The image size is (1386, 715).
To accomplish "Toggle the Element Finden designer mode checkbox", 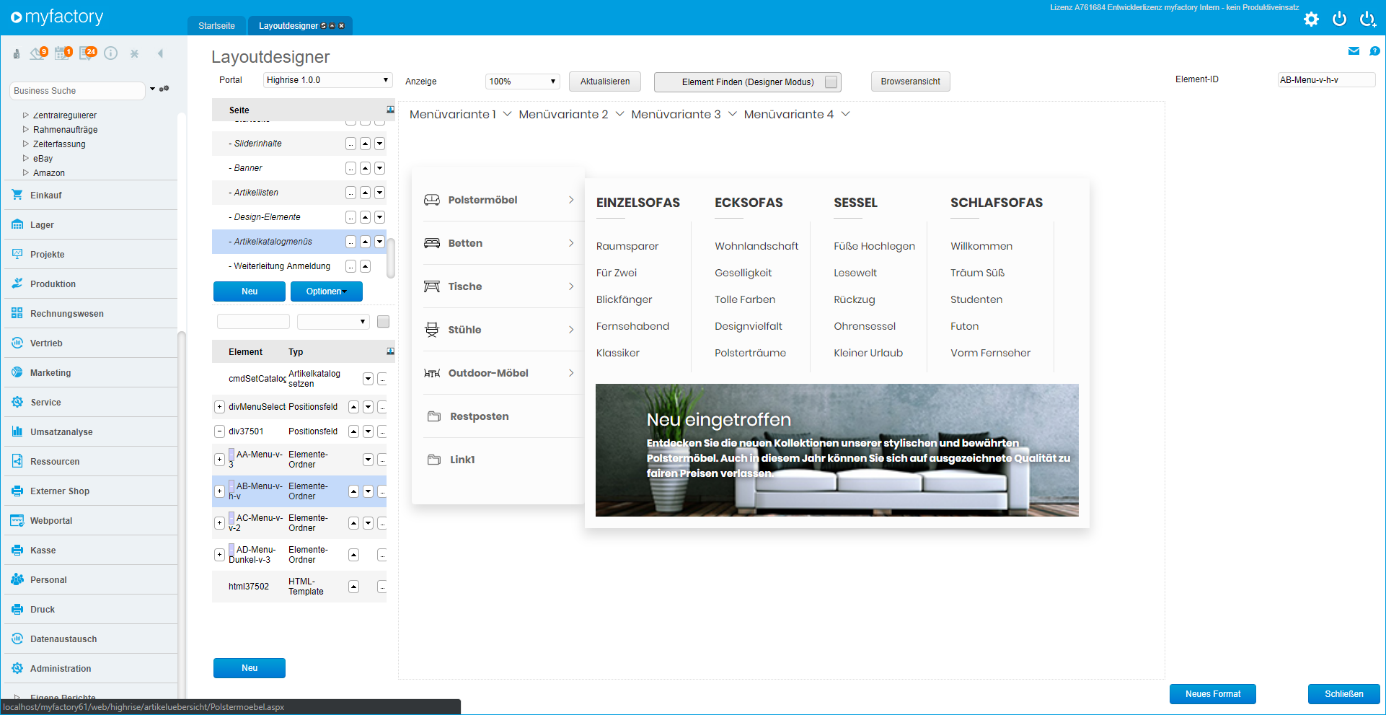I will (x=831, y=82).
